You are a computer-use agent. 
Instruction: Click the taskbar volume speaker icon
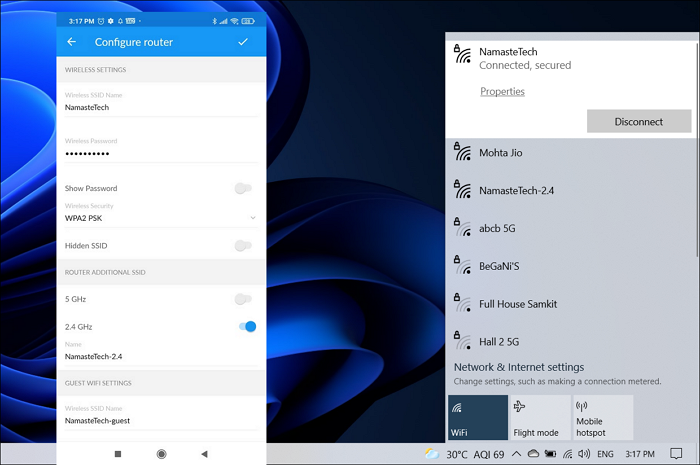coord(584,454)
